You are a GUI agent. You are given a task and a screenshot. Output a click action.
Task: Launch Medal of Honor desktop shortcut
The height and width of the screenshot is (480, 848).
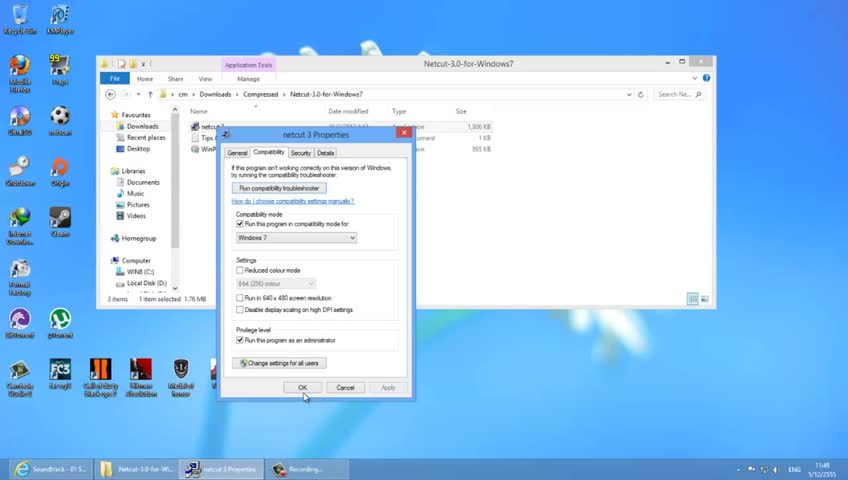pyautogui.click(x=181, y=378)
